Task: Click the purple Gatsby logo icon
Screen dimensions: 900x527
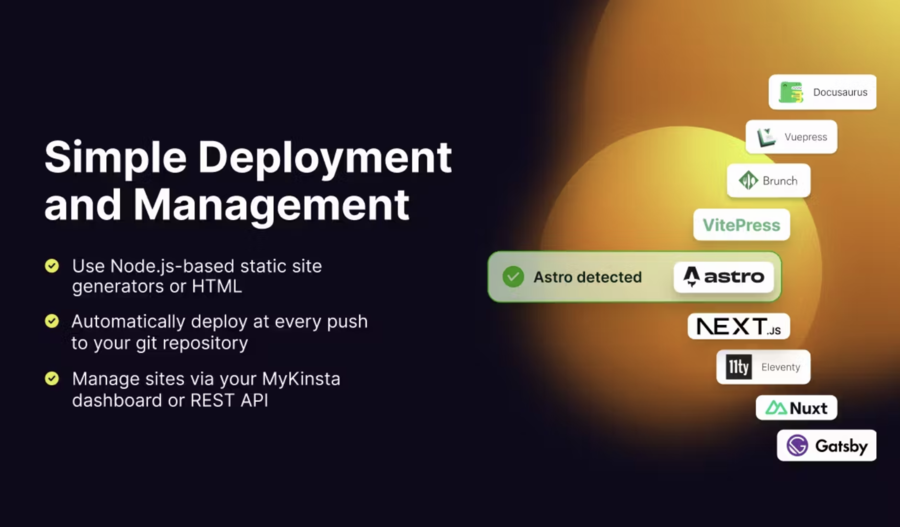Action: coord(797,446)
